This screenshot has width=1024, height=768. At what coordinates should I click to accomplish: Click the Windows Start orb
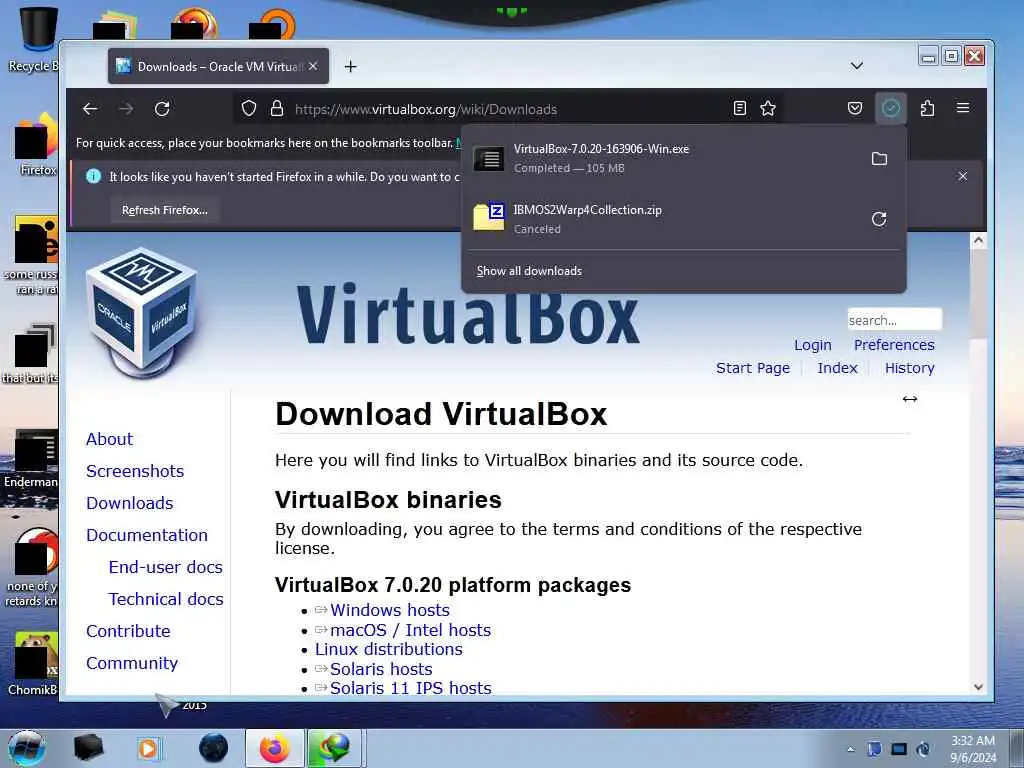pyautogui.click(x=26, y=748)
